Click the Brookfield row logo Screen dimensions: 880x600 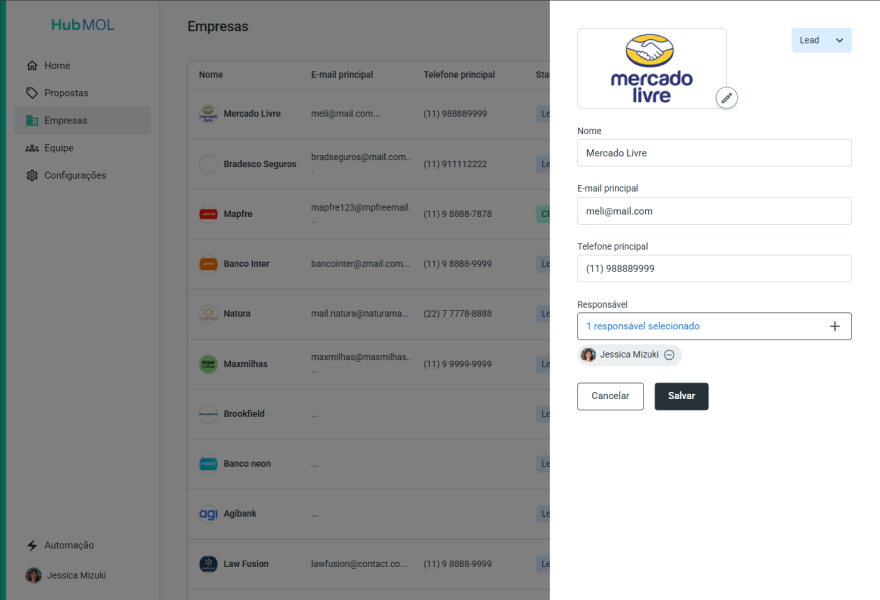coord(208,414)
